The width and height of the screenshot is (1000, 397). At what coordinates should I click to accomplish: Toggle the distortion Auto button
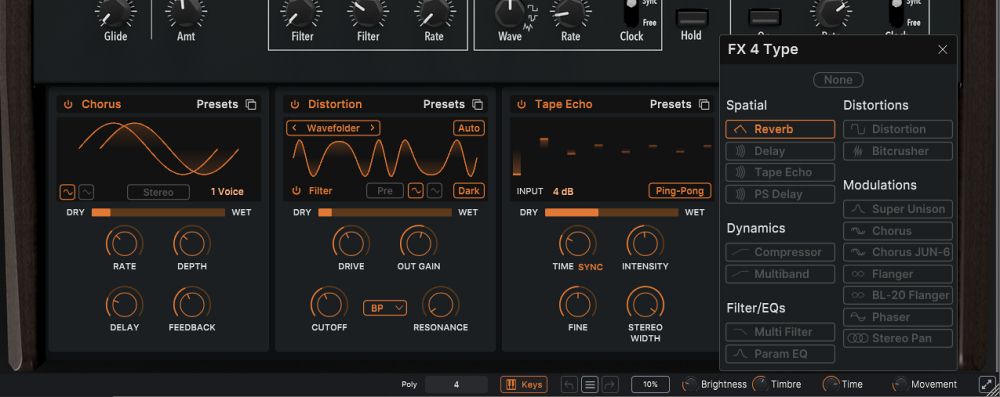pyautogui.click(x=469, y=128)
